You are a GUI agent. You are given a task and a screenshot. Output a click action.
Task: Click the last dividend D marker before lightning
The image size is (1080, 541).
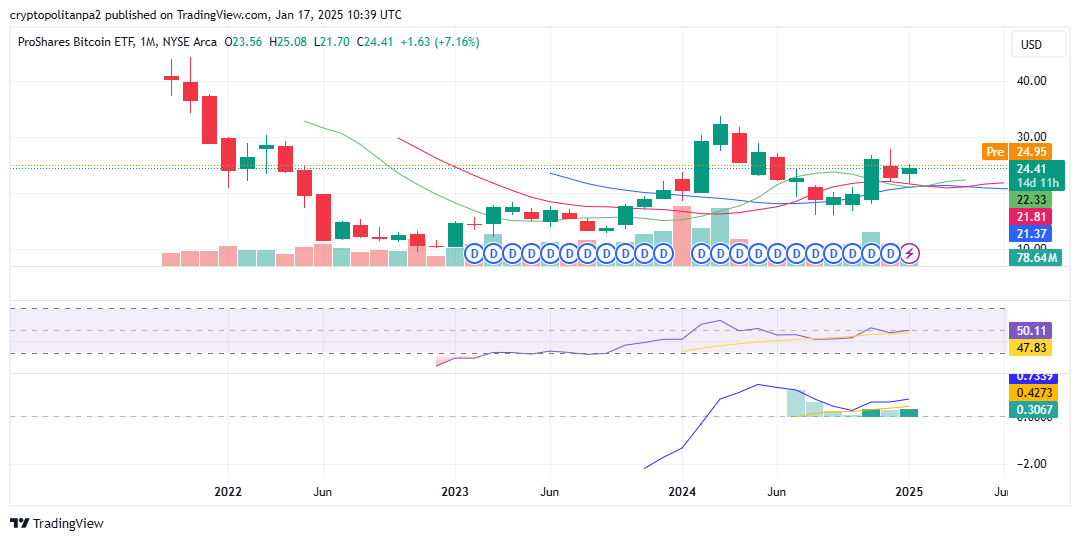pos(890,254)
